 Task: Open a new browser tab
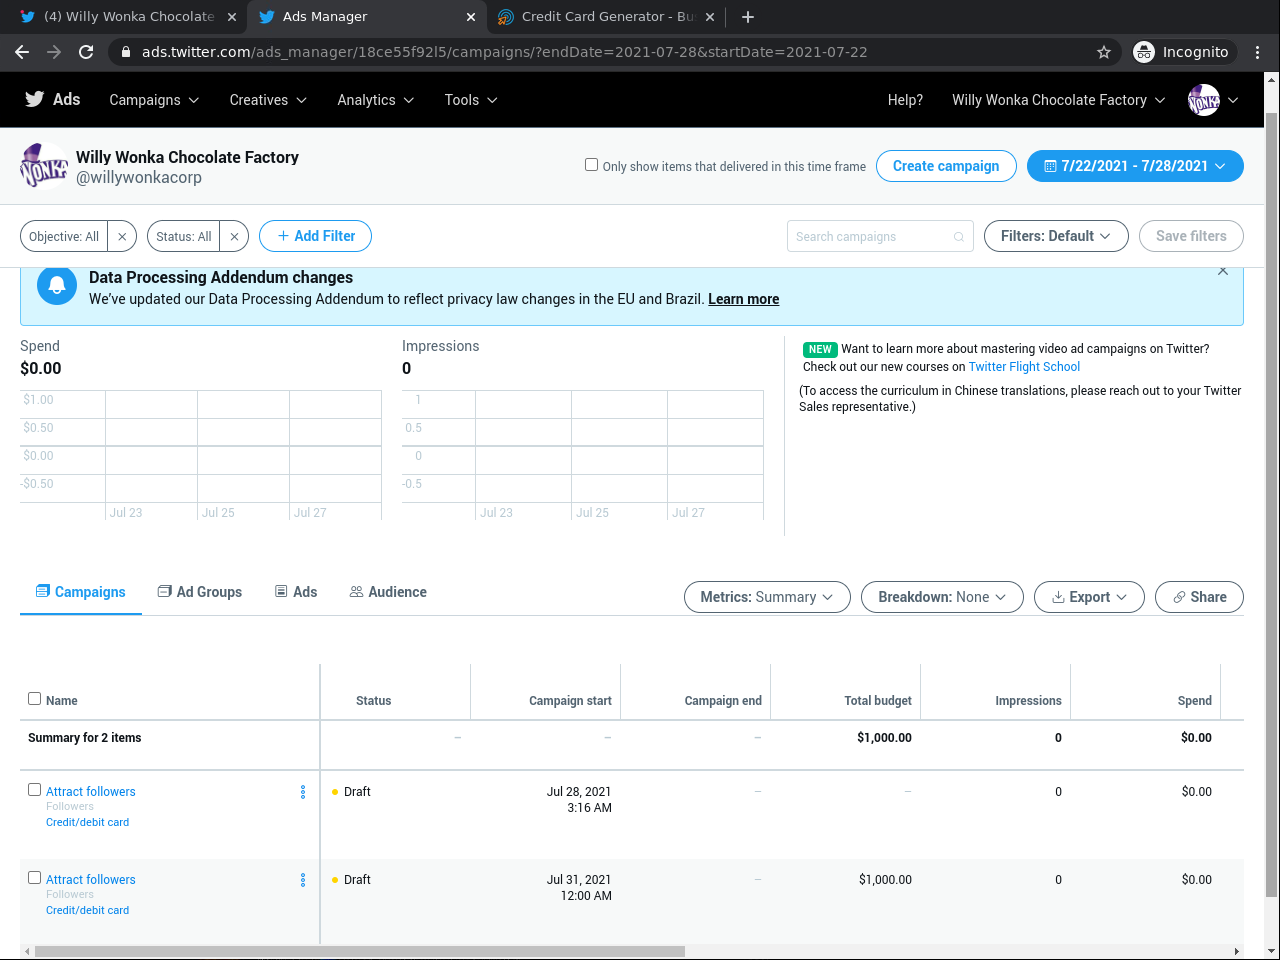[x=748, y=17]
